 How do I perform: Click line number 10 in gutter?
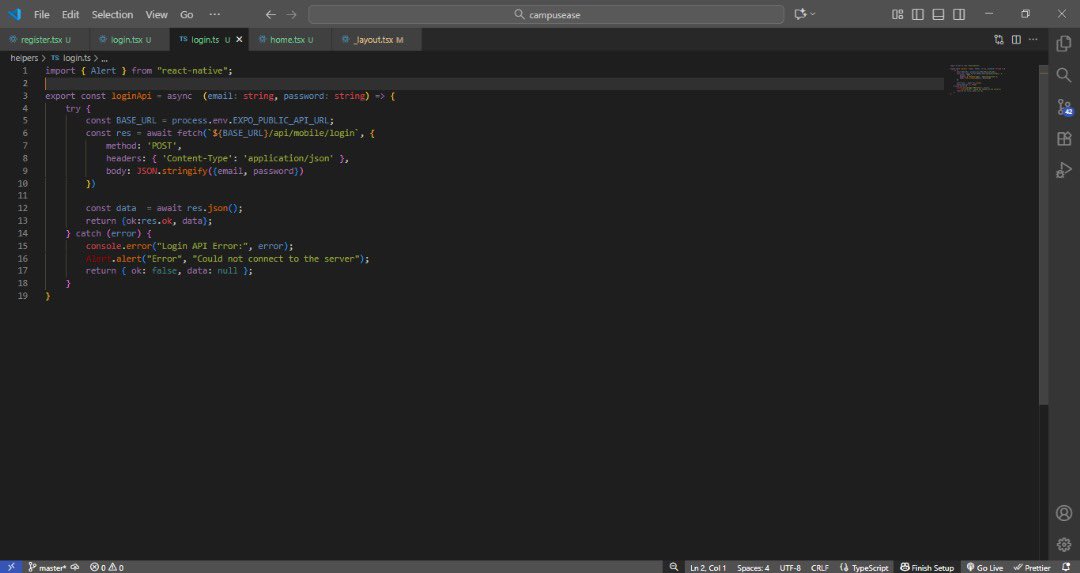pyautogui.click(x=23, y=183)
